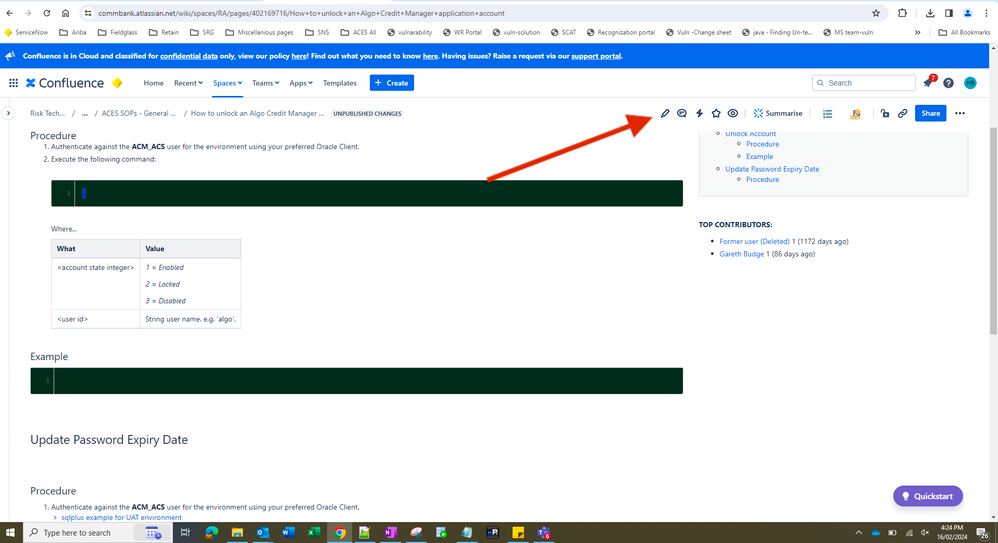
Task: Jump to Example in table of contents
Action: [x=759, y=157]
